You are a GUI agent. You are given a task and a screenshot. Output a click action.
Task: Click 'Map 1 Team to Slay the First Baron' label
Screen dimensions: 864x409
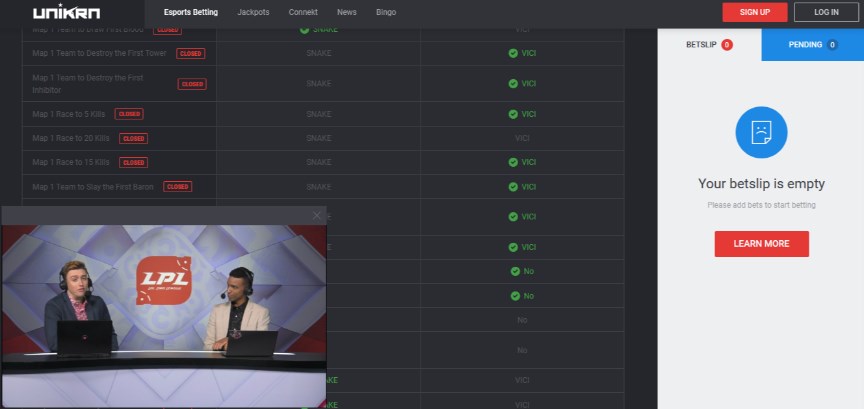pos(93,187)
